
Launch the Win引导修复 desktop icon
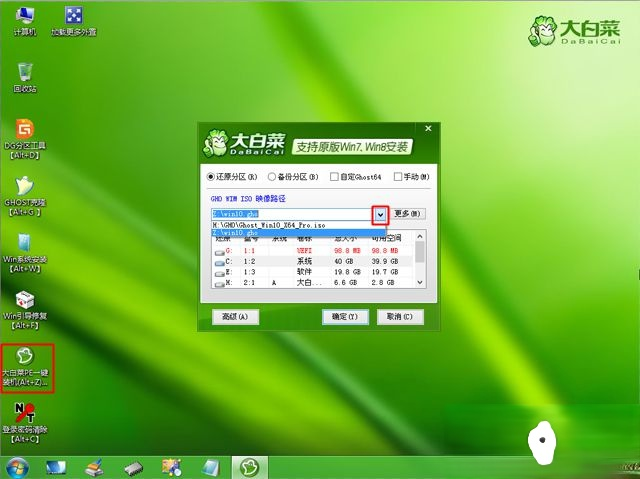coord(25,310)
